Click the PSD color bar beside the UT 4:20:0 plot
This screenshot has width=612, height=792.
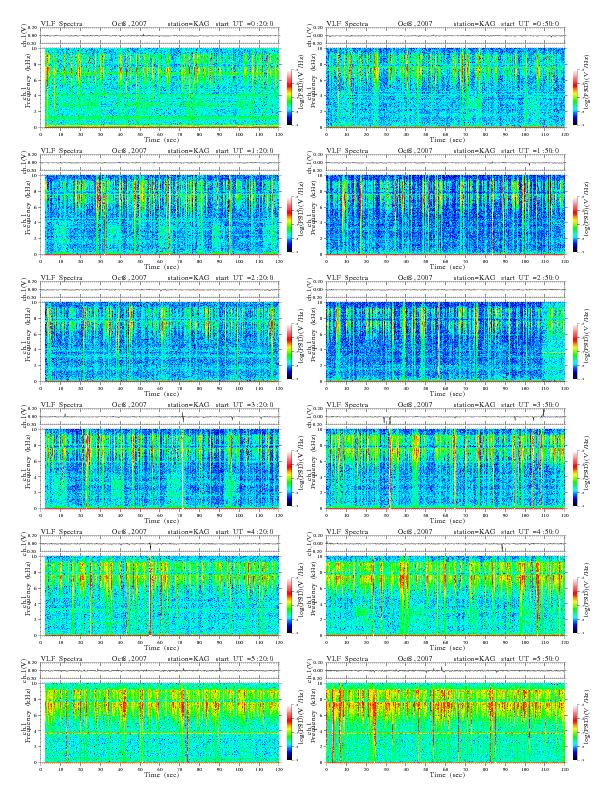tap(289, 605)
